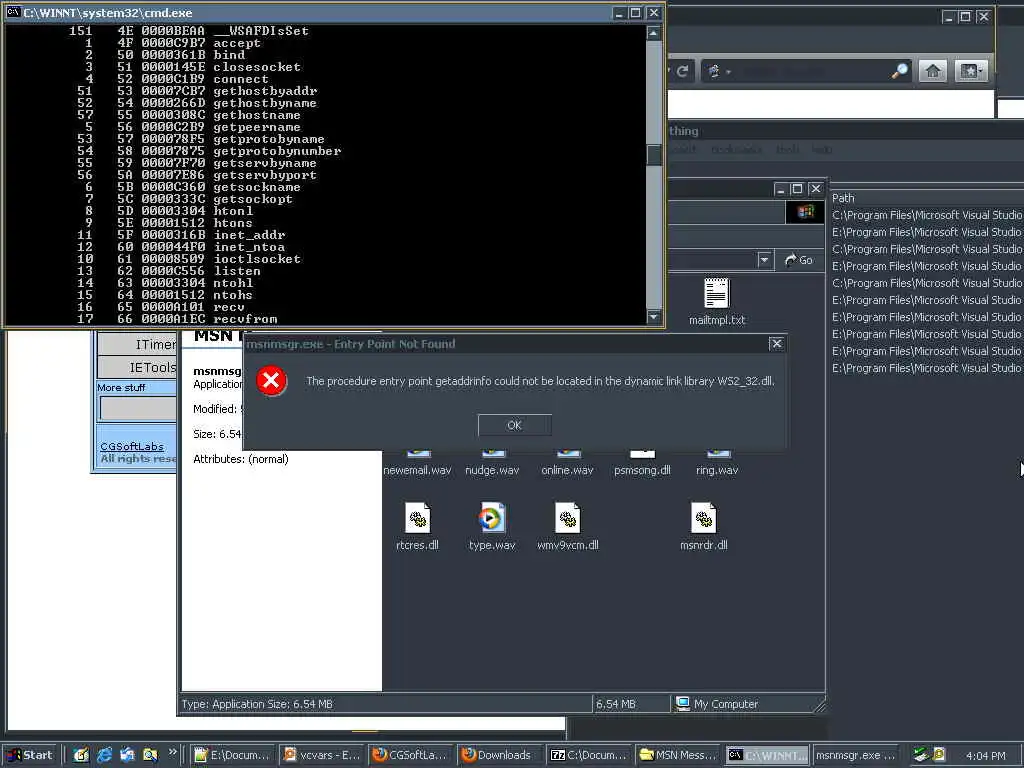Minimize the MSN Messenger Explorer window
1024x768 pixels.
pyautogui.click(x=780, y=189)
